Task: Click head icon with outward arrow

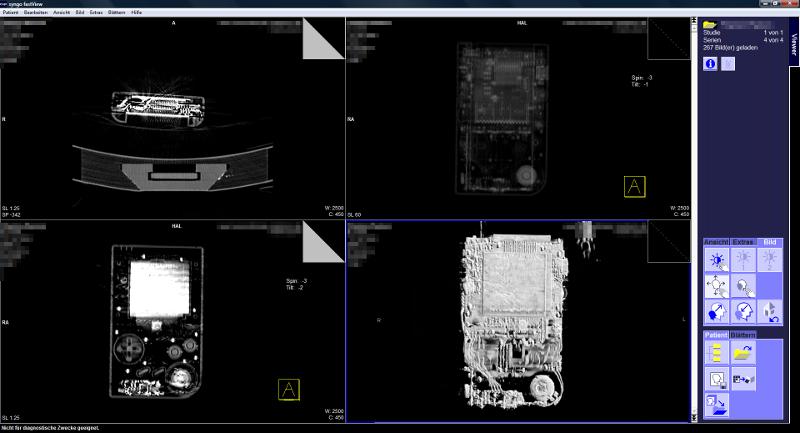Action: 717,312
